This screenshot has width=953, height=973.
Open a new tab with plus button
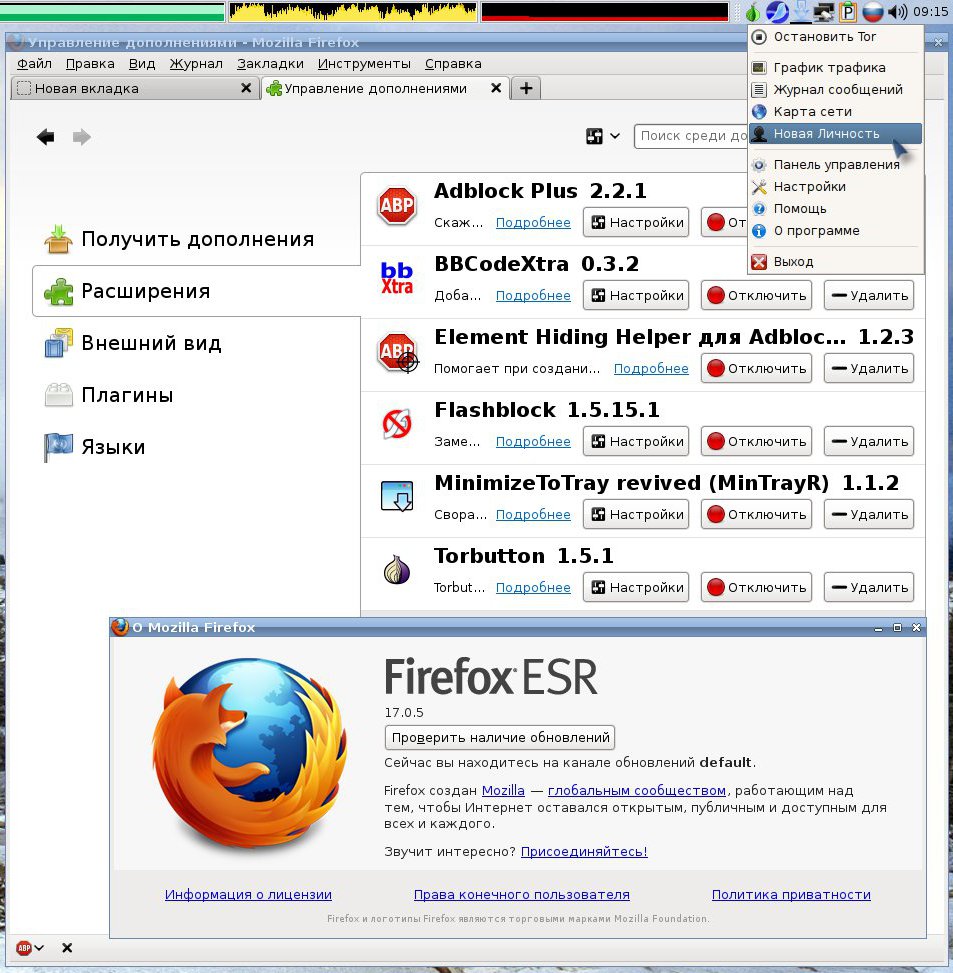[x=526, y=88]
